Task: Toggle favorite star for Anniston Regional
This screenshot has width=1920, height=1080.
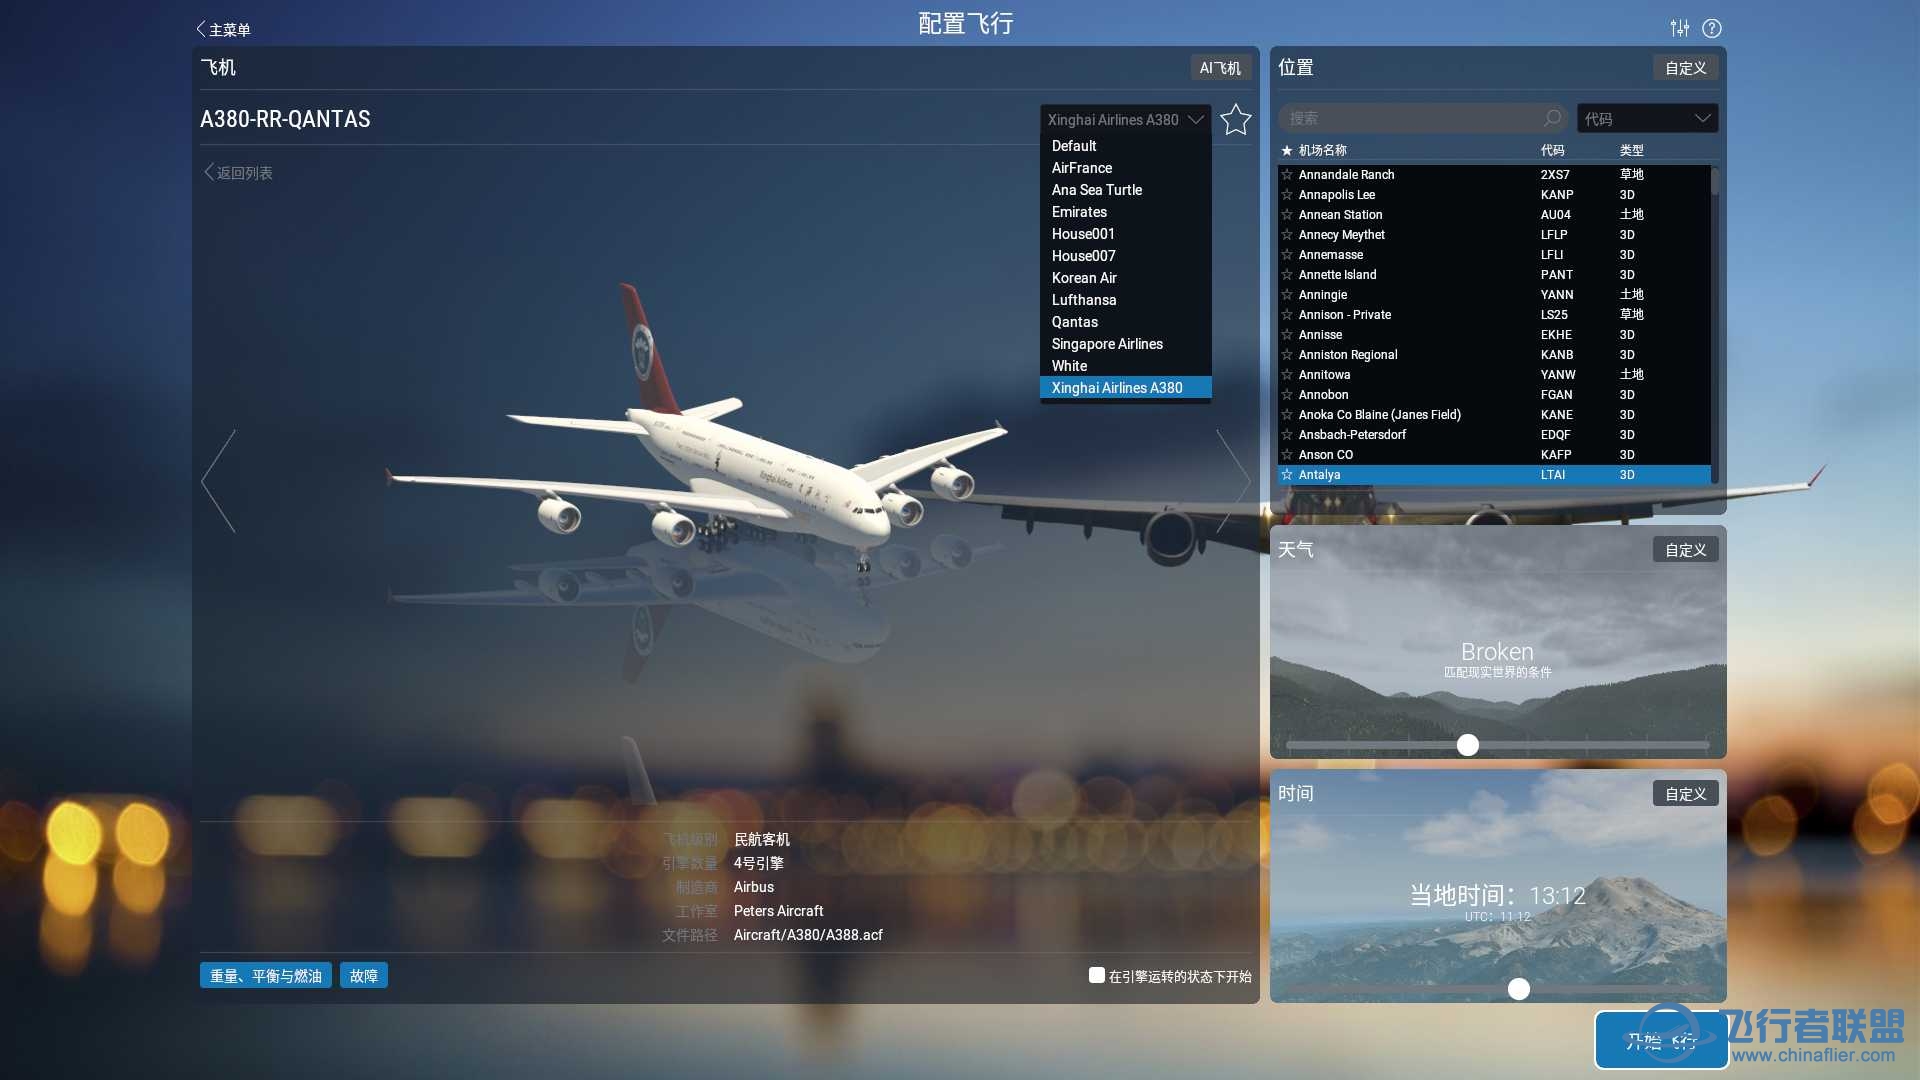Action: point(1287,355)
